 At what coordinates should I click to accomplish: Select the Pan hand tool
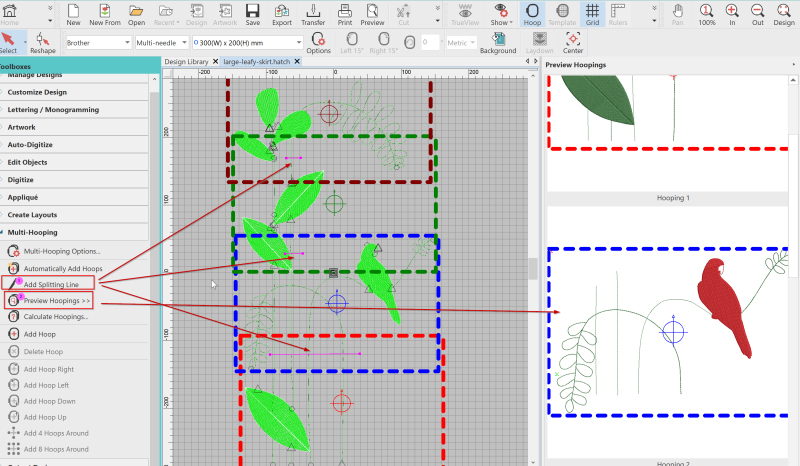678,14
